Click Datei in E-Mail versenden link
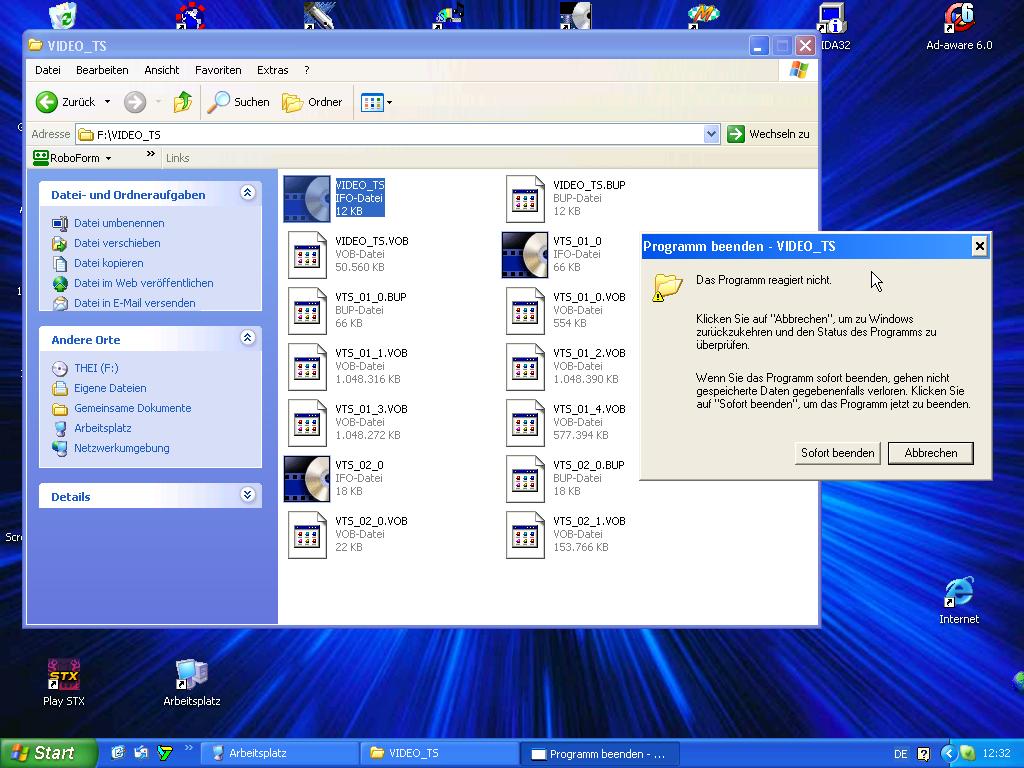This screenshot has height=768, width=1024. click(135, 303)
